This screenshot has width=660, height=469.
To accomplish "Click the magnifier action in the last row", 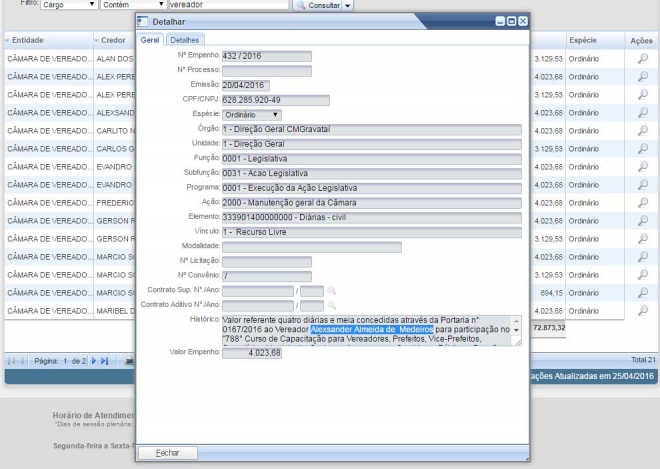I will [642, 311].
